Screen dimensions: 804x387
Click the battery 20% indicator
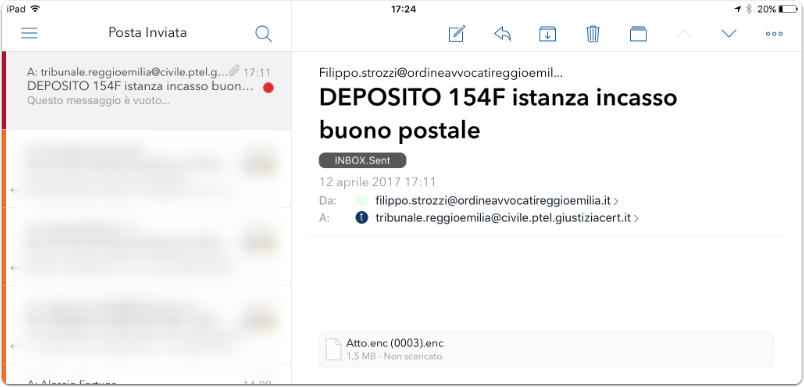point(777,9)
